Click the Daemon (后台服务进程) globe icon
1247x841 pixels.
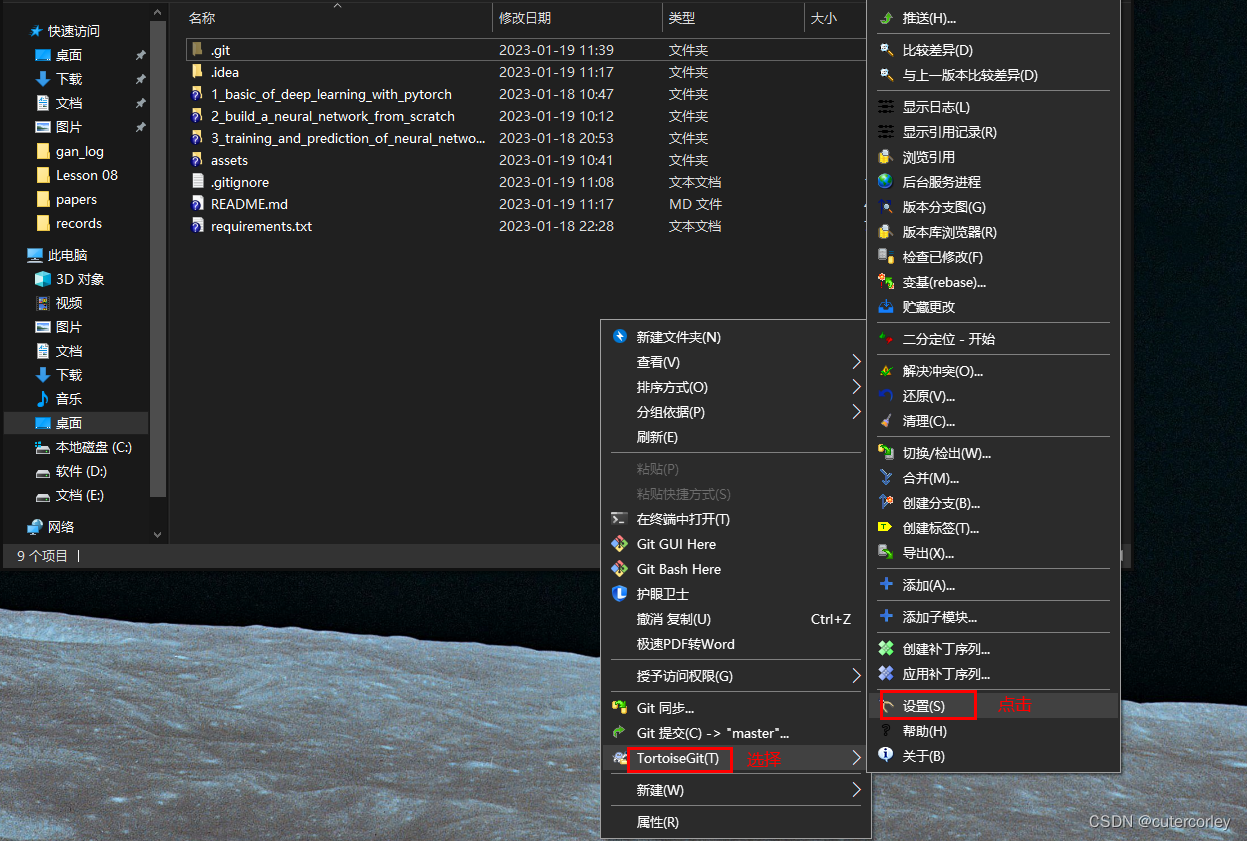[x=886, y=182]
